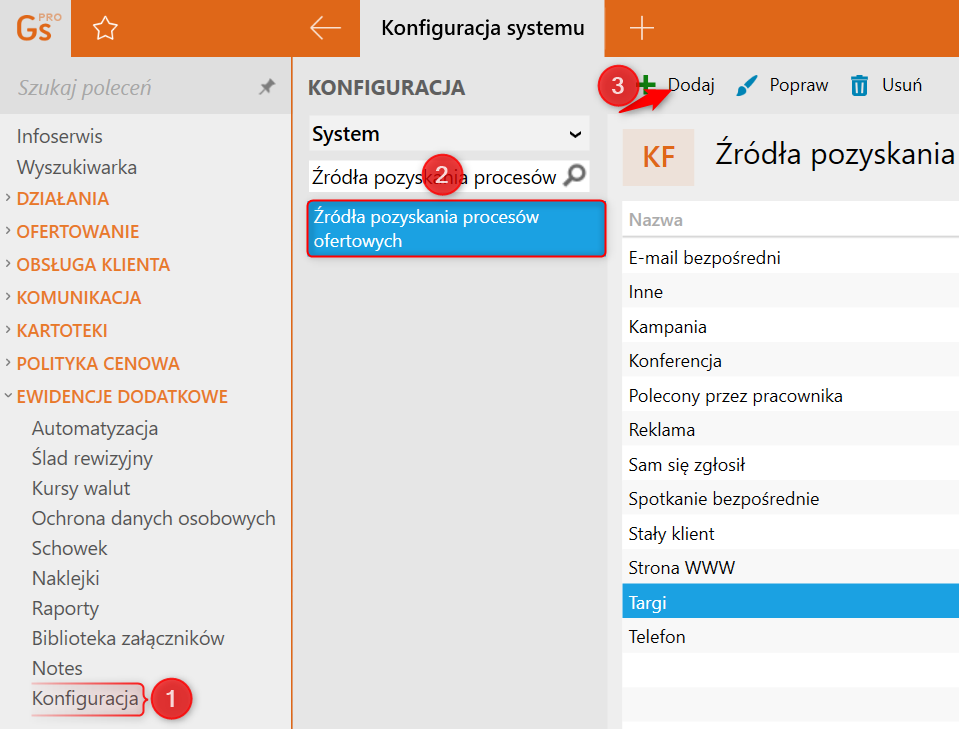Image resolution: width=959 pixels, height=729 pixels.
Task: Click the favorites star icon
Action: pos(105,28)
